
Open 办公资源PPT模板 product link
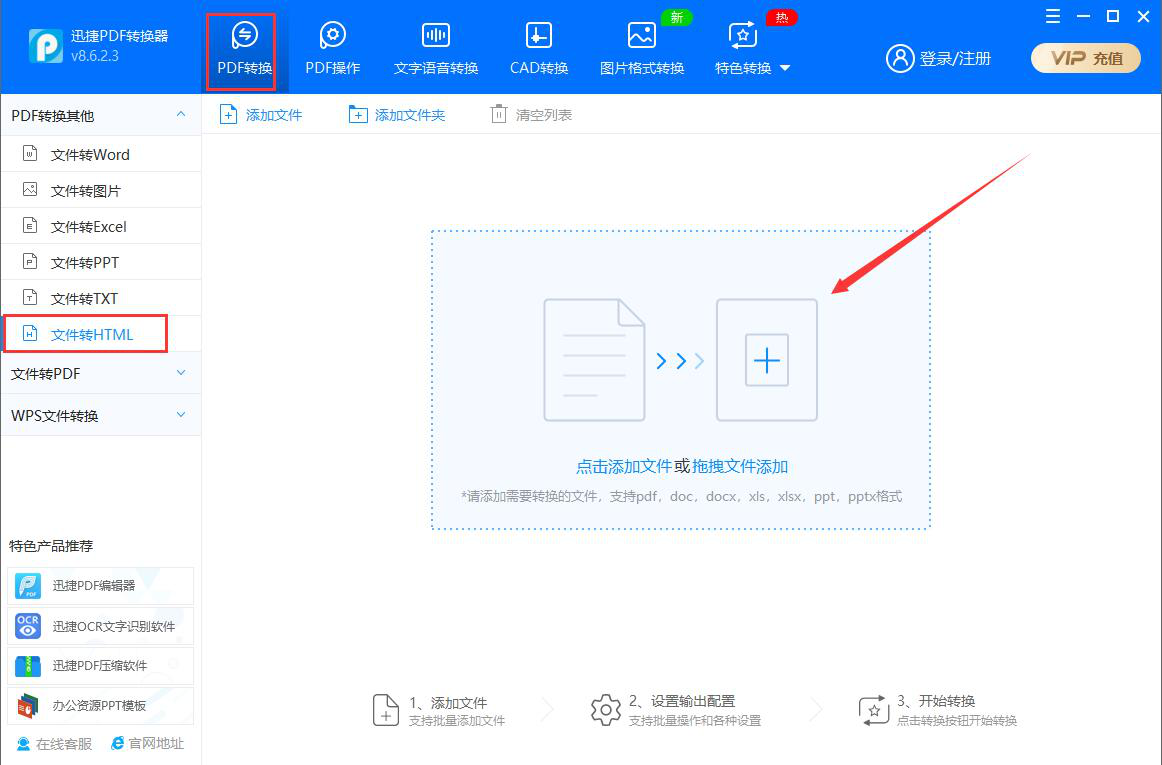pyautogui.click(x=101, y=706)
